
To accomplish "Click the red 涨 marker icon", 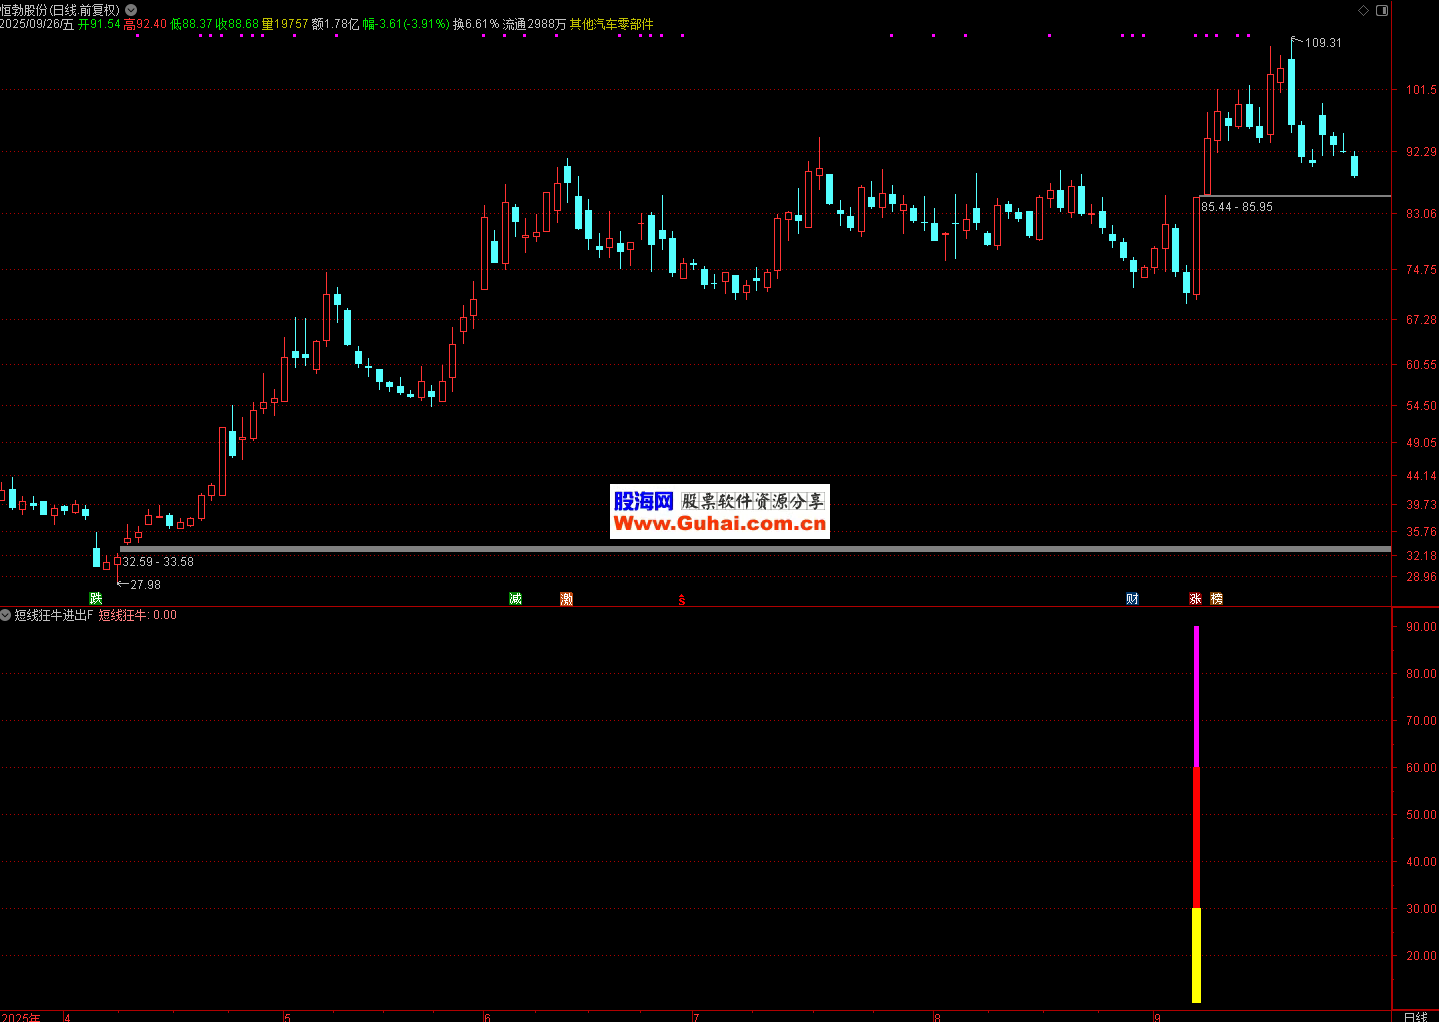I will click(x=1195, y=599).
